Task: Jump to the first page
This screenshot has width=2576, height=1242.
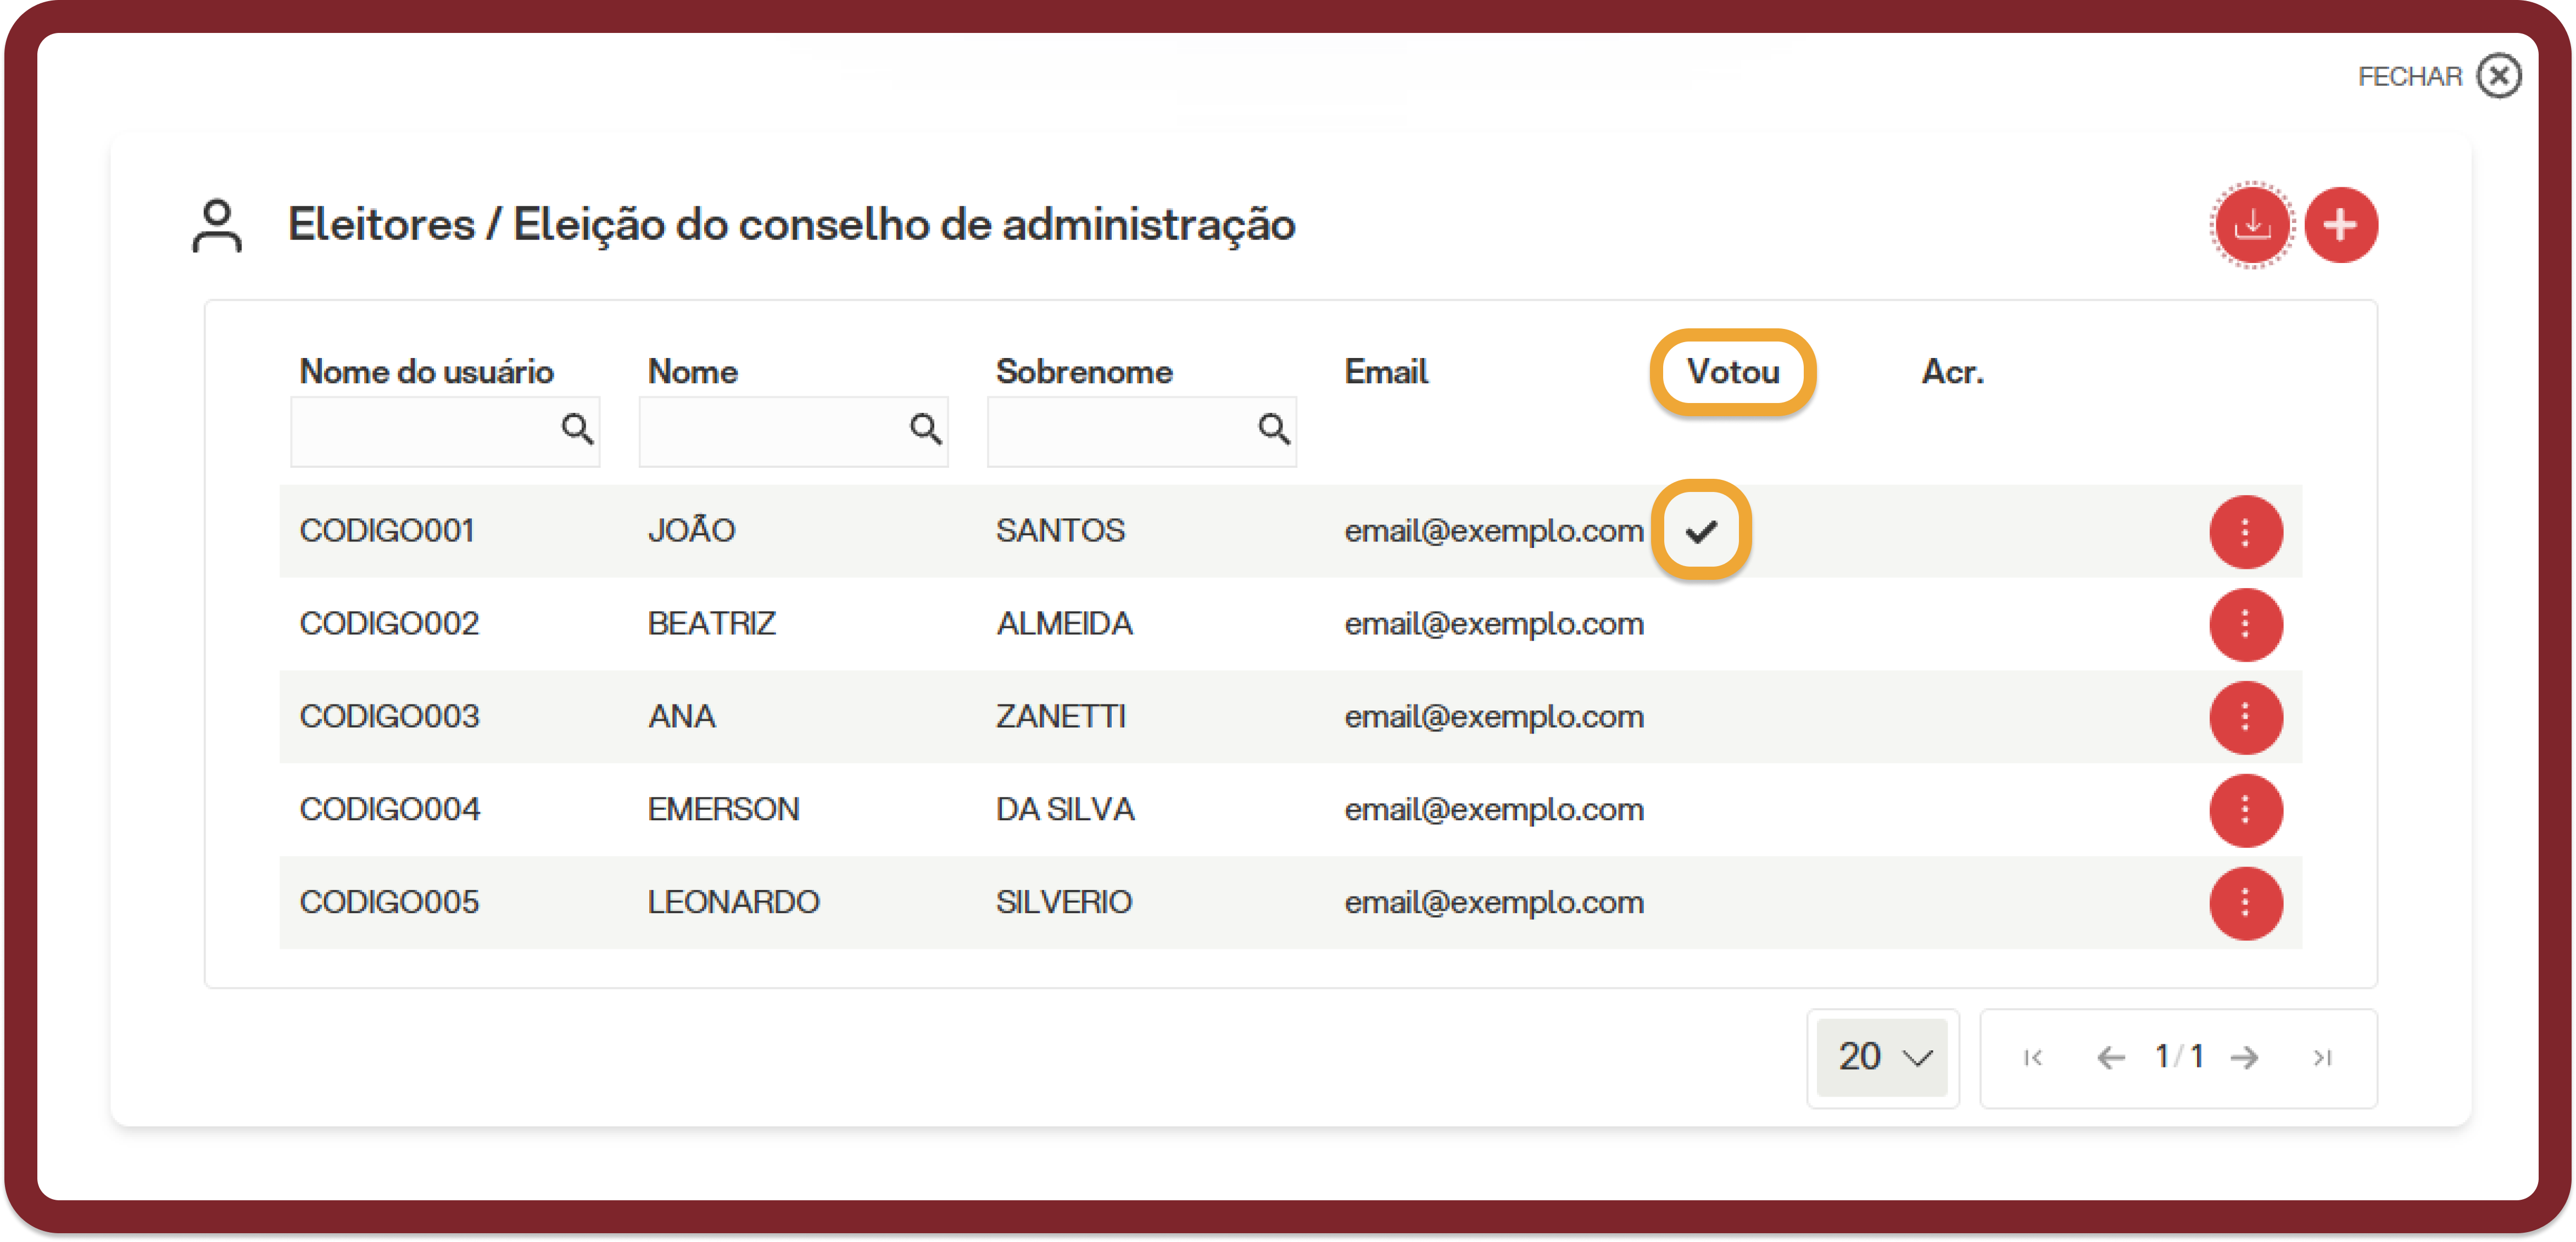Action: (x=2033, y=1057)
